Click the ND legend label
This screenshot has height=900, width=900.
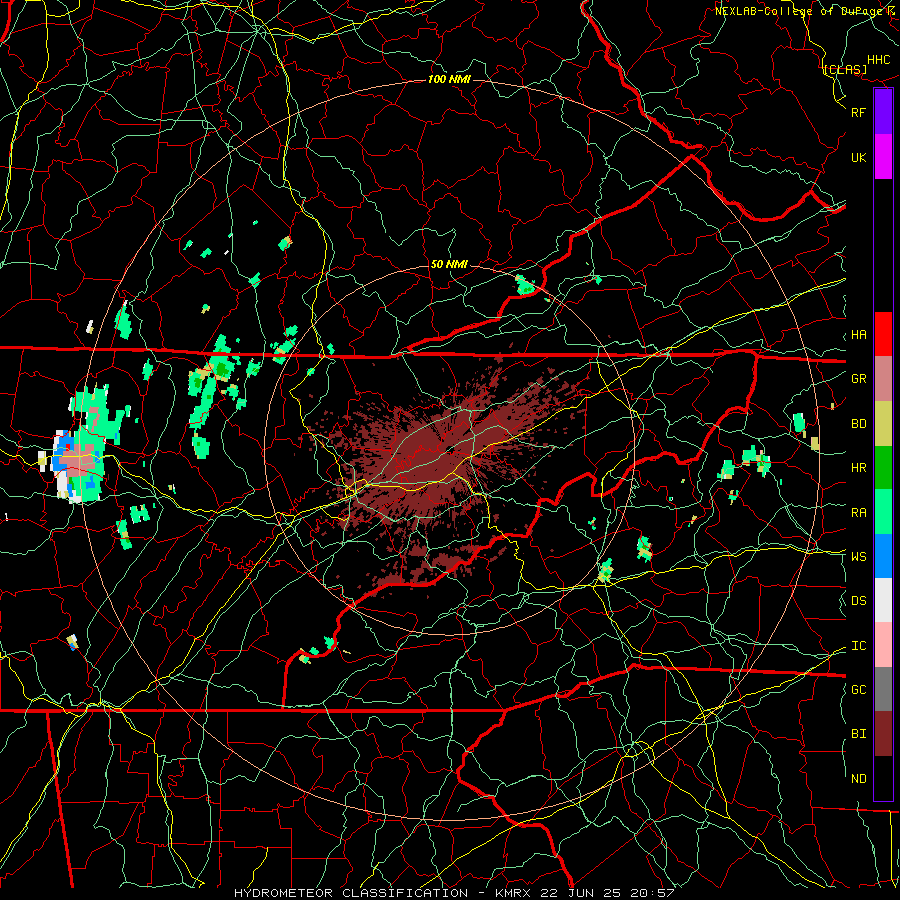858,779
